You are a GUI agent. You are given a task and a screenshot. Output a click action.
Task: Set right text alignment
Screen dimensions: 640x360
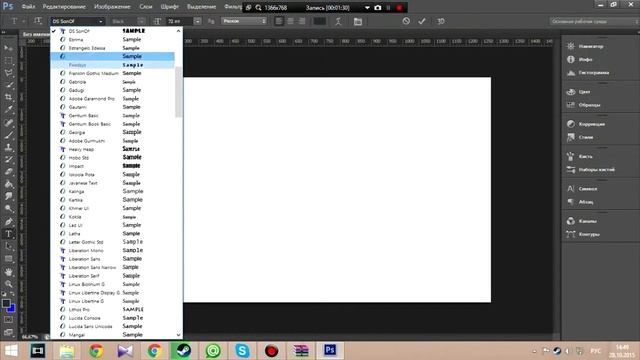pyautogui.click(x=302, y=21)
